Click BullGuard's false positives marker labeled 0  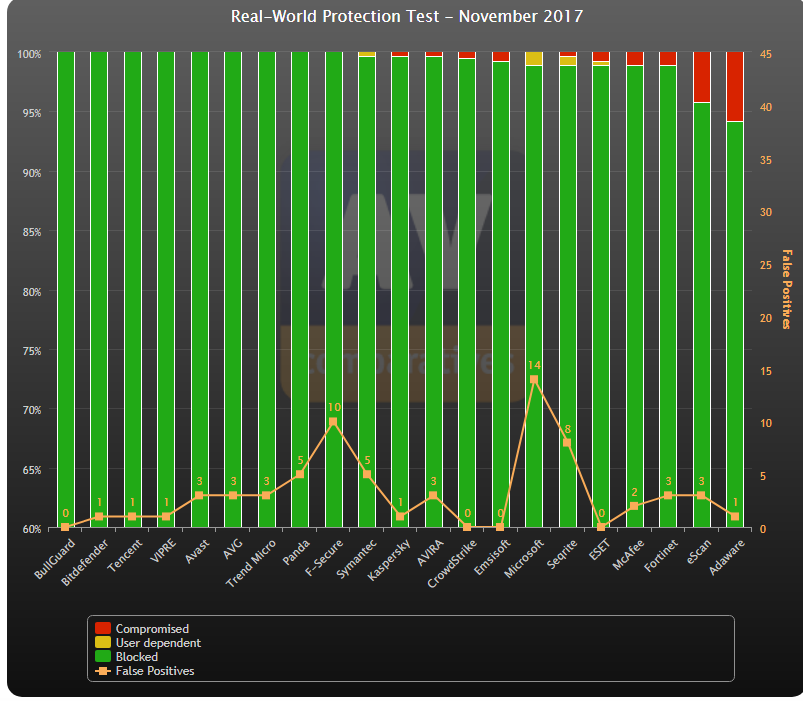click(65, 527)
